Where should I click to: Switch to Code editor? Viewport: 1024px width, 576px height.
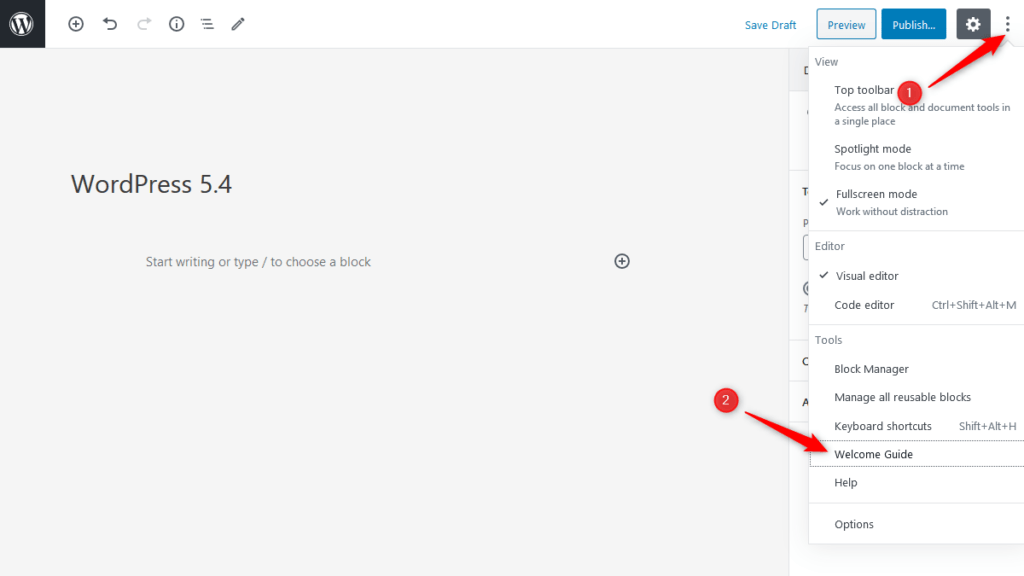coord(916,305)
